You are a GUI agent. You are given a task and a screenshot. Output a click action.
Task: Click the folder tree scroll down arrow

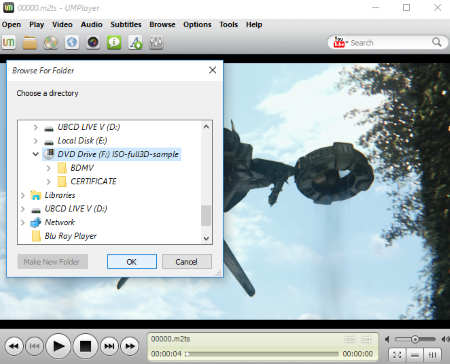[x=206, y=238]
